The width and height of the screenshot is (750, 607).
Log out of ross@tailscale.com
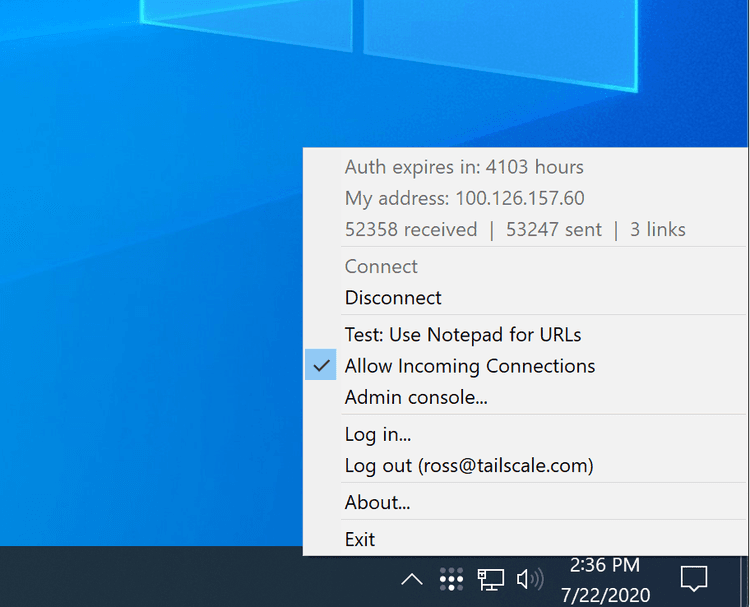point(468,466)
